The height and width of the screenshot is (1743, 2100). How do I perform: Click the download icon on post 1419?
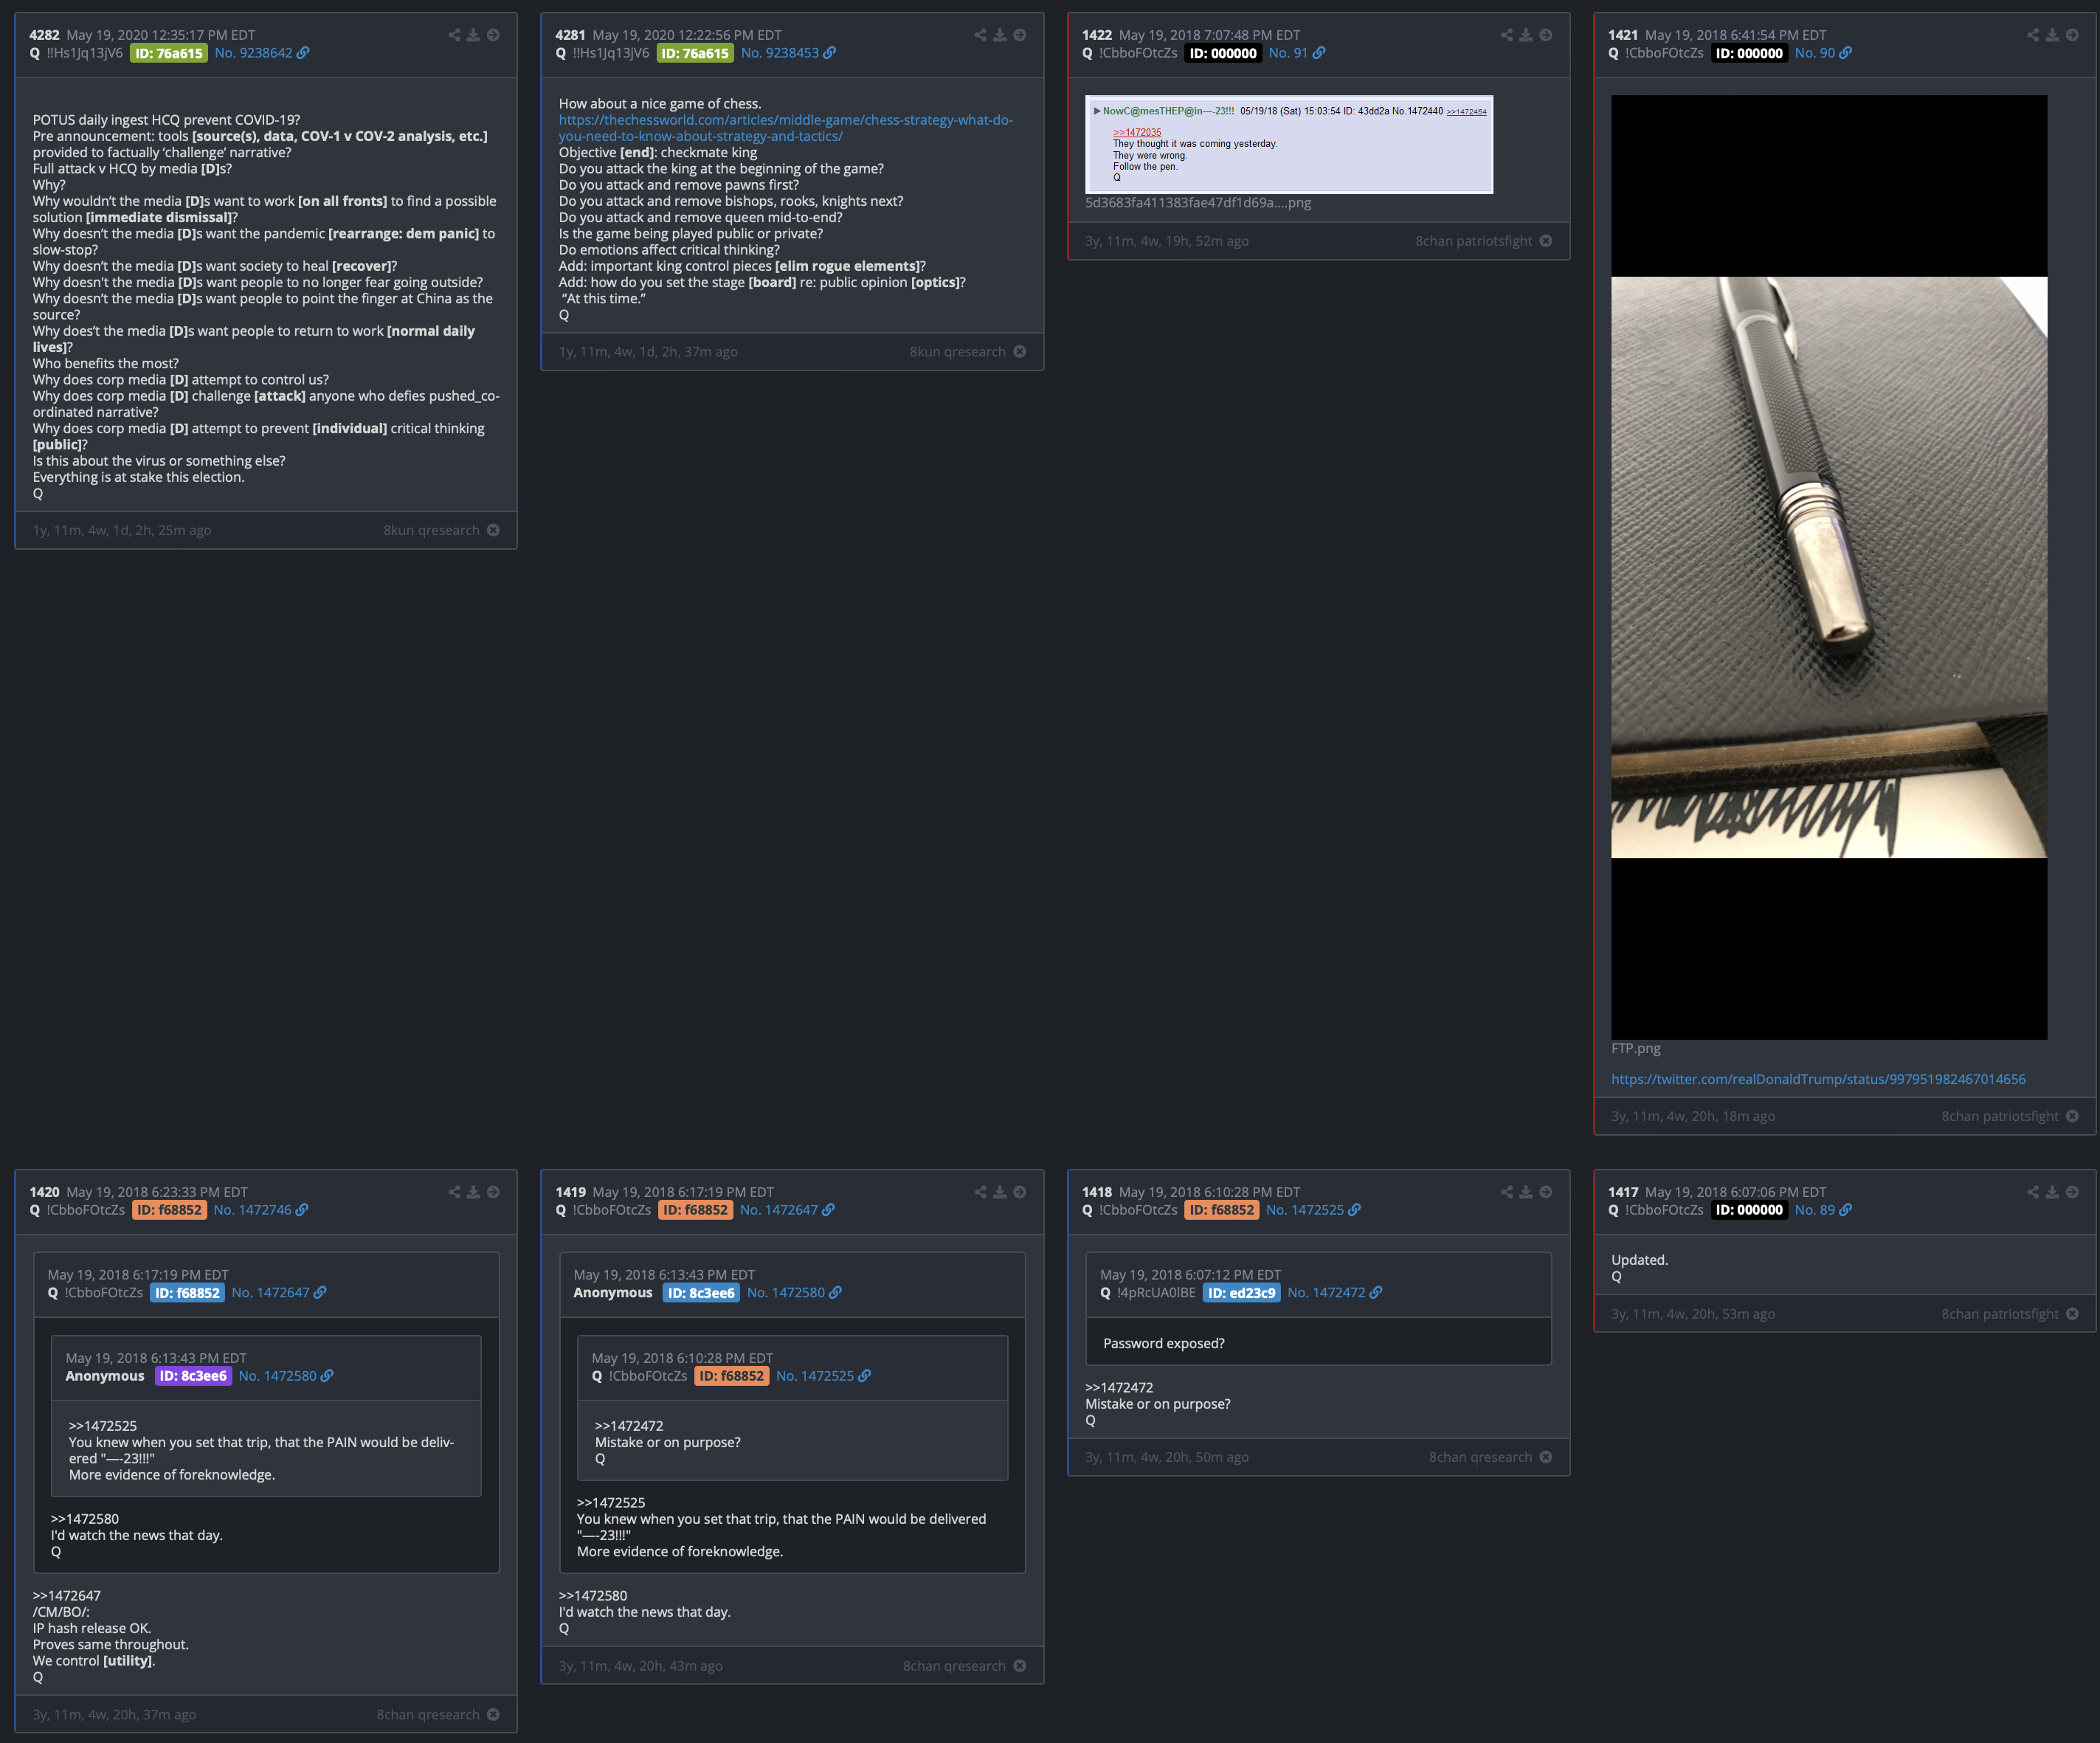pos(1000,1192)
